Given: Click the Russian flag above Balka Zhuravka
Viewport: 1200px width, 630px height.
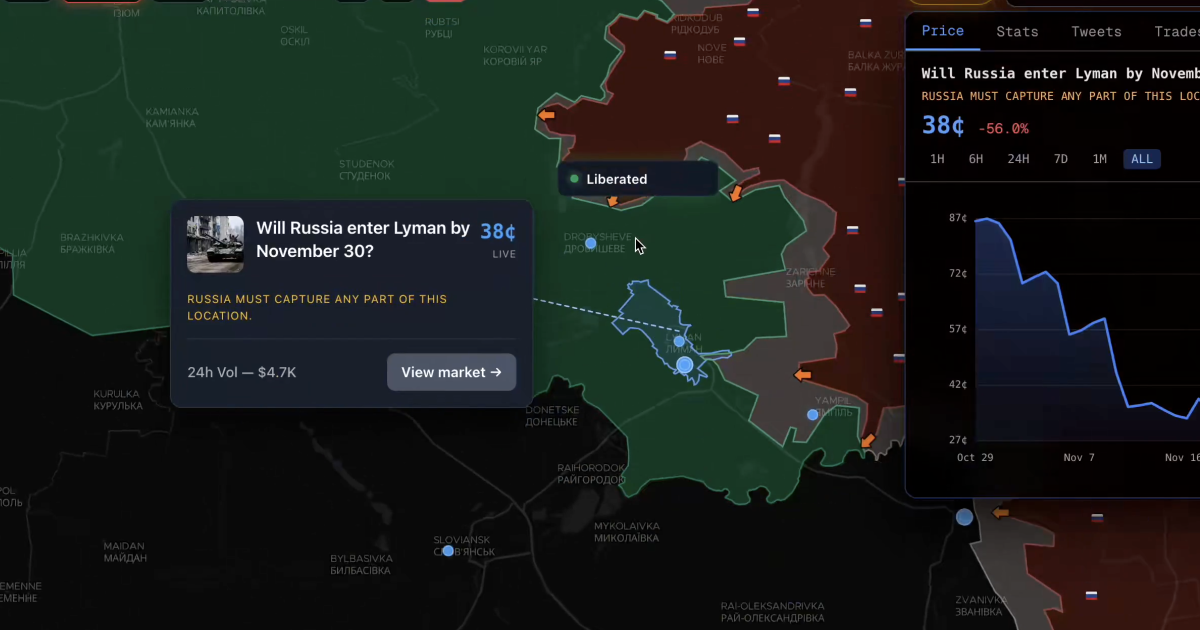Looking at the screenshot, I should [x=865, y=22].
